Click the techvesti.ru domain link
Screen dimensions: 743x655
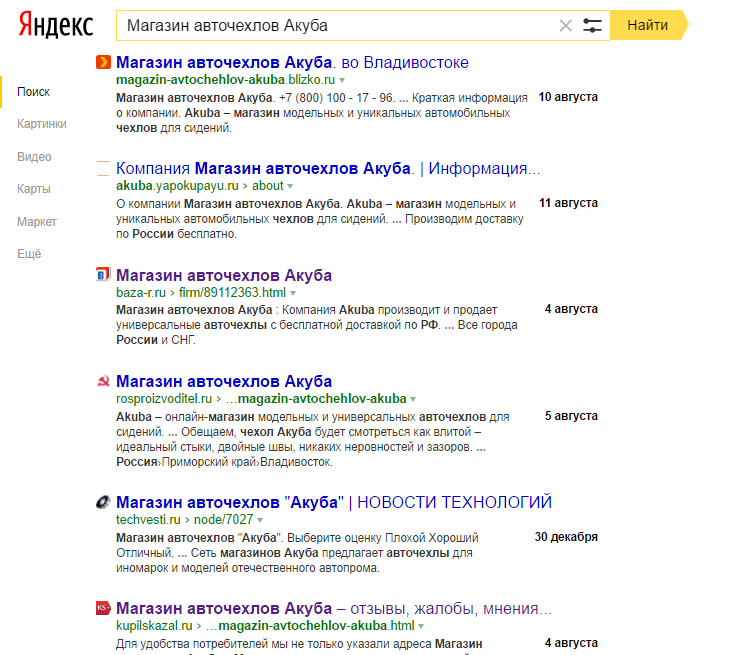pyautogui.click(x=148, y=519)
